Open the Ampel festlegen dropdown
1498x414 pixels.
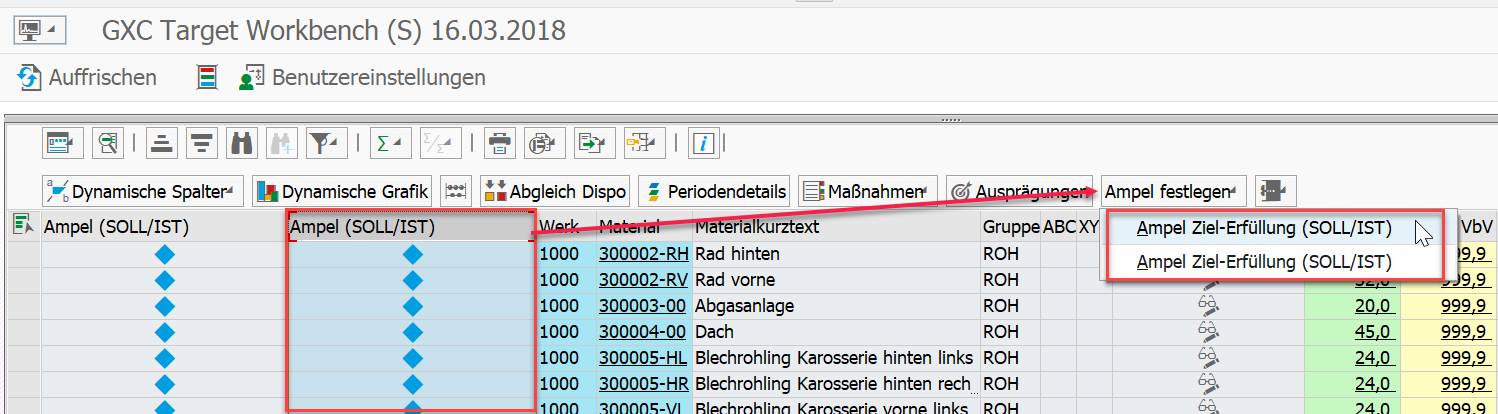(x=1173, y=190)
